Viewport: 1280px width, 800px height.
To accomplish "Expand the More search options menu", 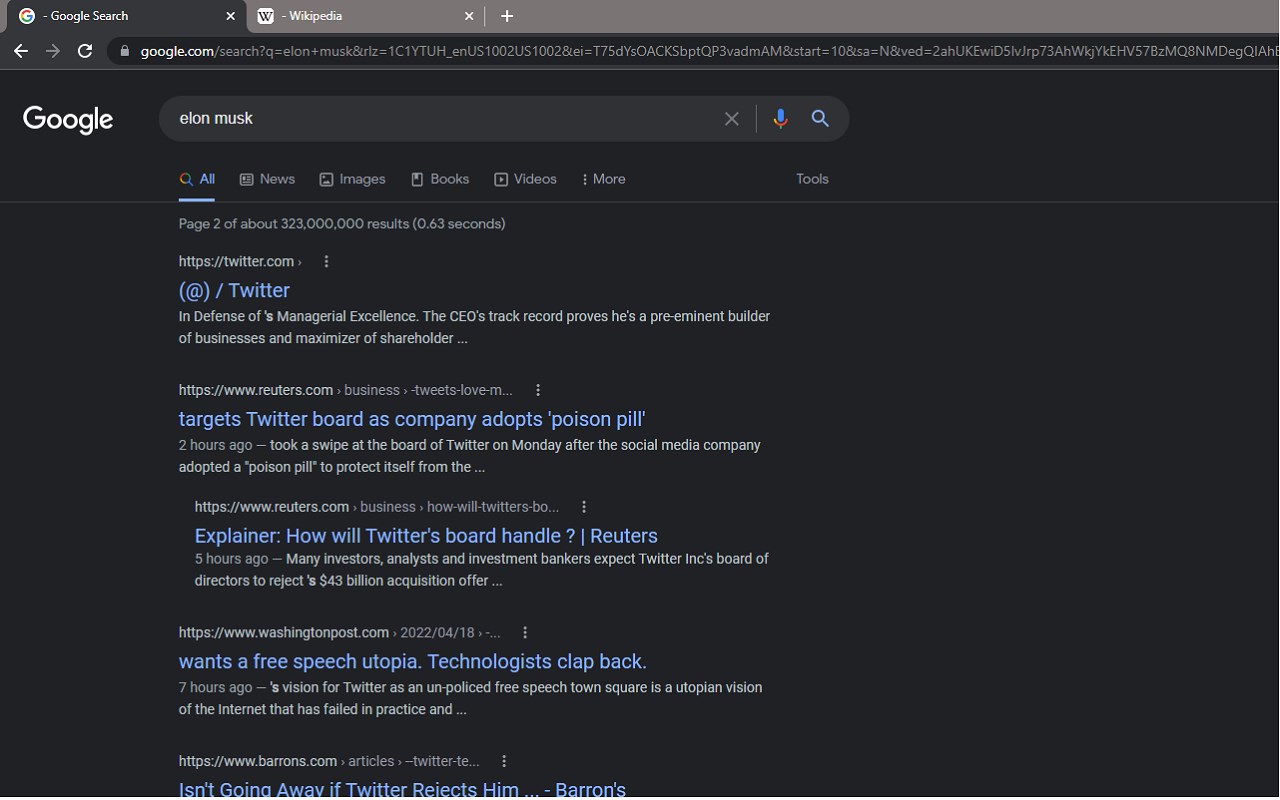I will click(603, 180).
